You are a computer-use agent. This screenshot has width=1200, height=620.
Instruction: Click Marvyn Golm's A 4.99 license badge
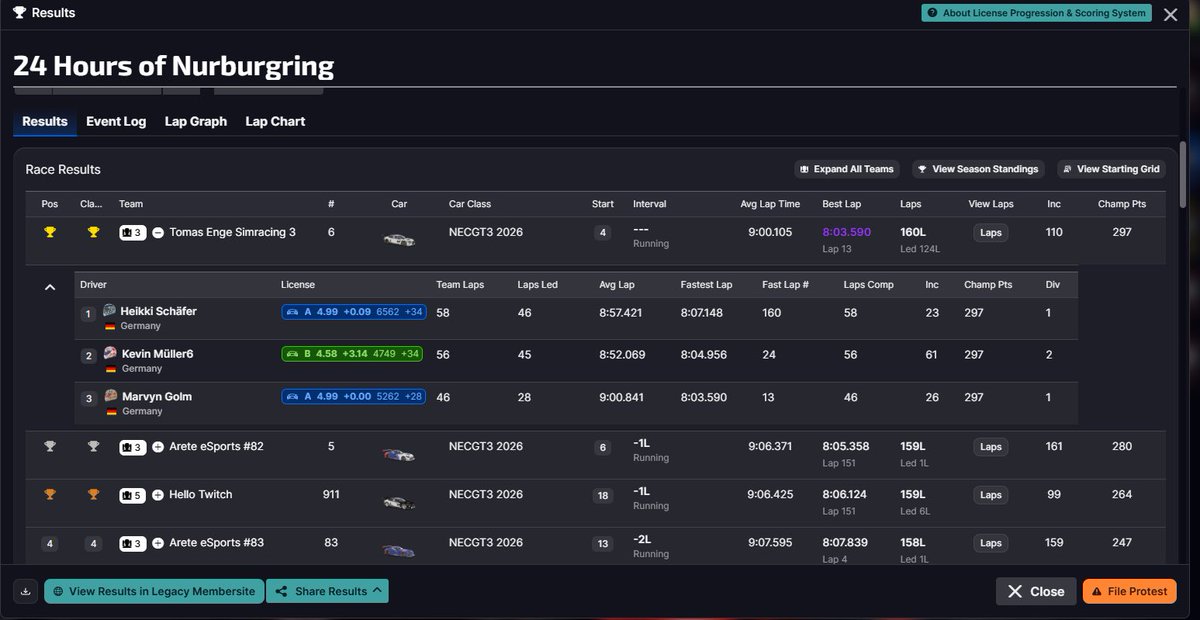click(354, 397)
